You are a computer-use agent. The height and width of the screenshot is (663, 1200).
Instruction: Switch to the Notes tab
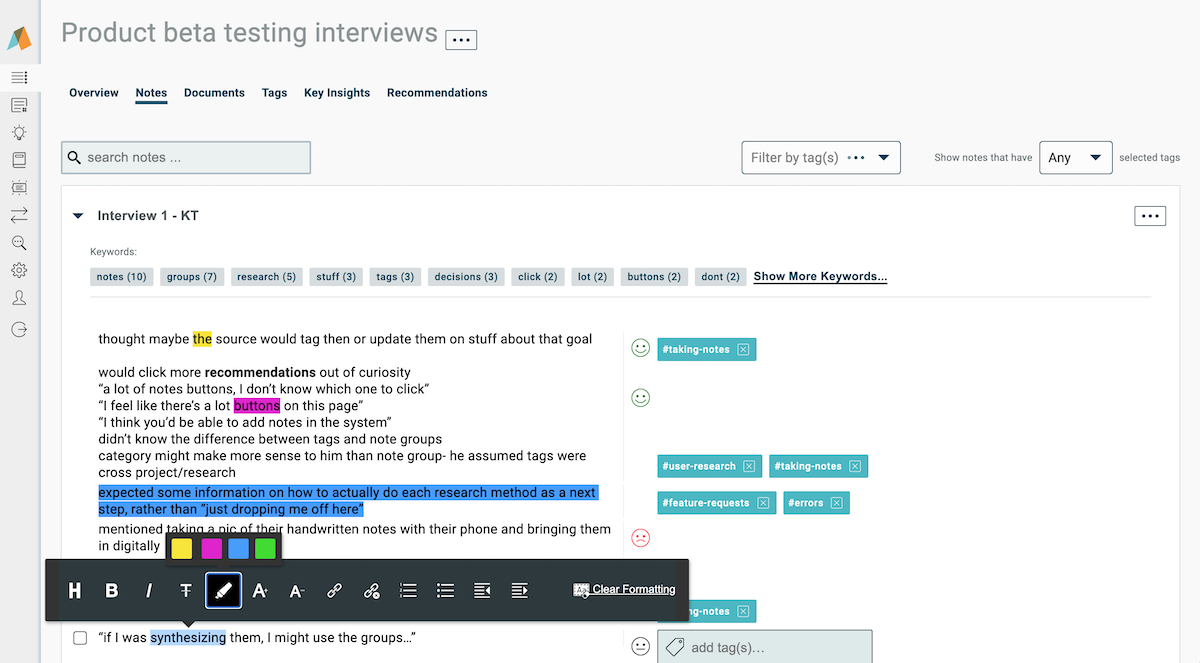(151, 93)
